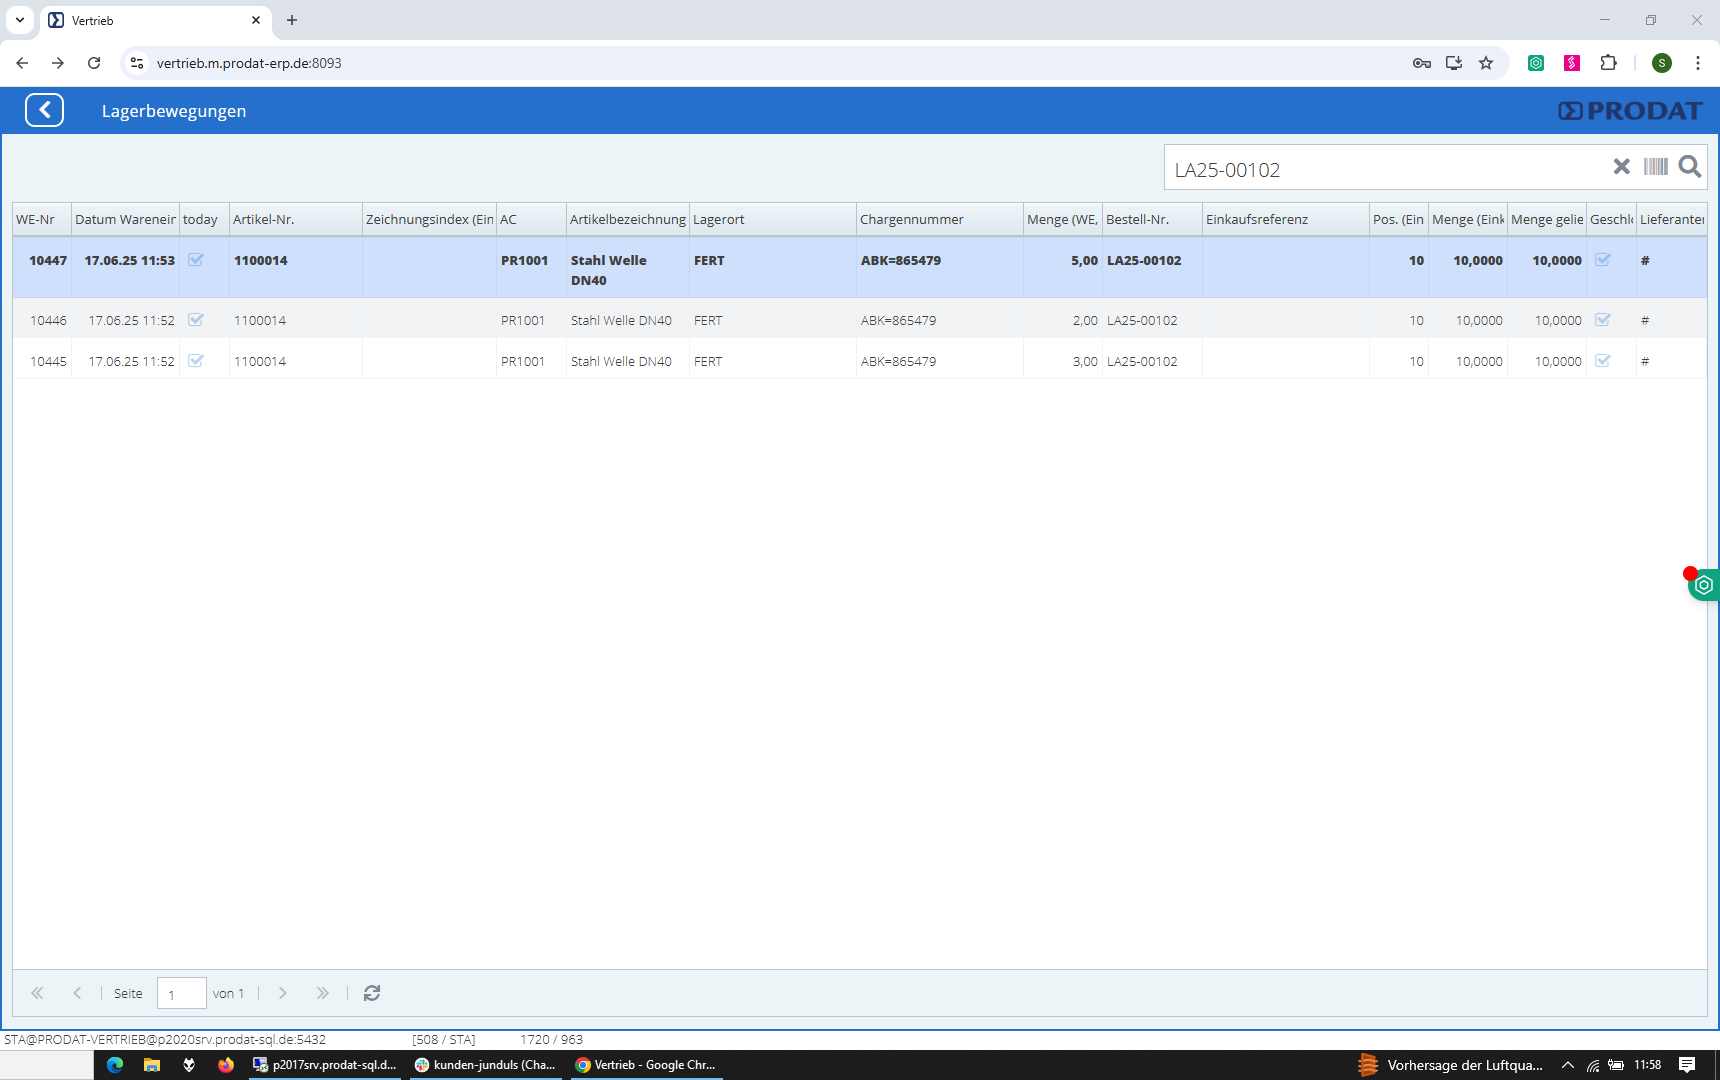Open Firefox from the Windows taskbar
This screenshot has width=1720, height=1080.
coord(226,1065)
